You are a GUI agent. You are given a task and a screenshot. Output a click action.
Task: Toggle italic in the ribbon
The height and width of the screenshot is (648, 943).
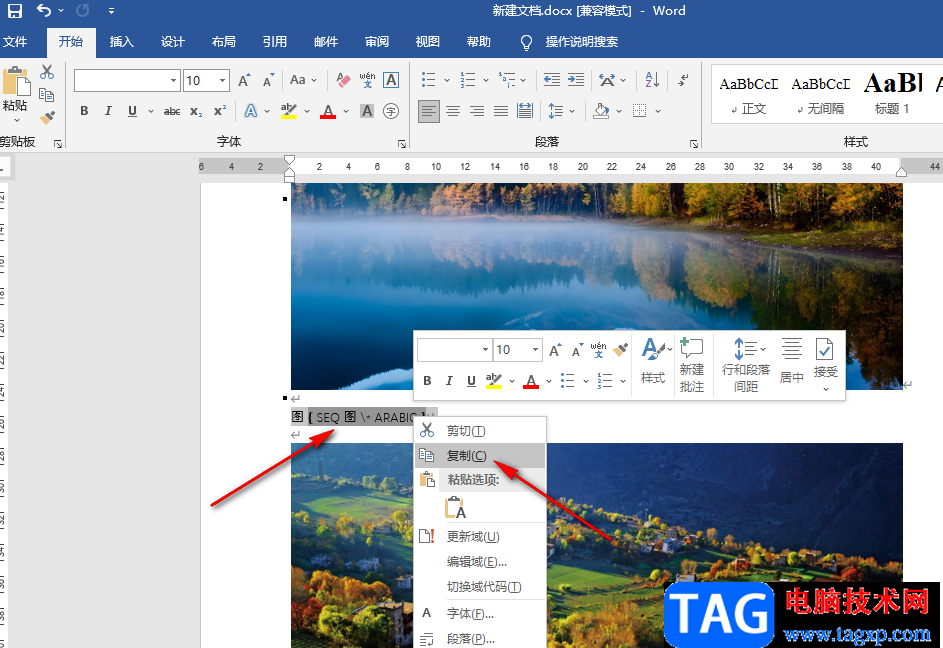[x=108, y=111]
